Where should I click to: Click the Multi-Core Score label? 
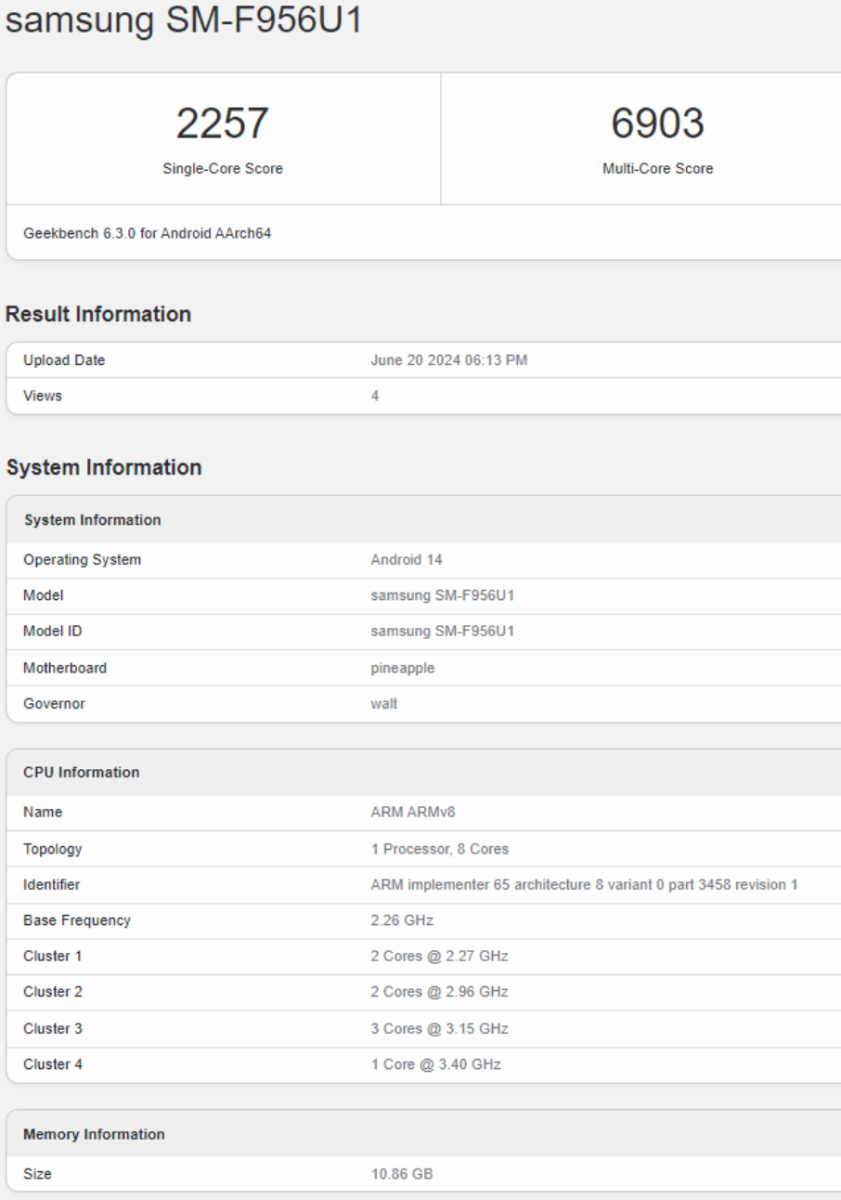(x=657, y=169)
